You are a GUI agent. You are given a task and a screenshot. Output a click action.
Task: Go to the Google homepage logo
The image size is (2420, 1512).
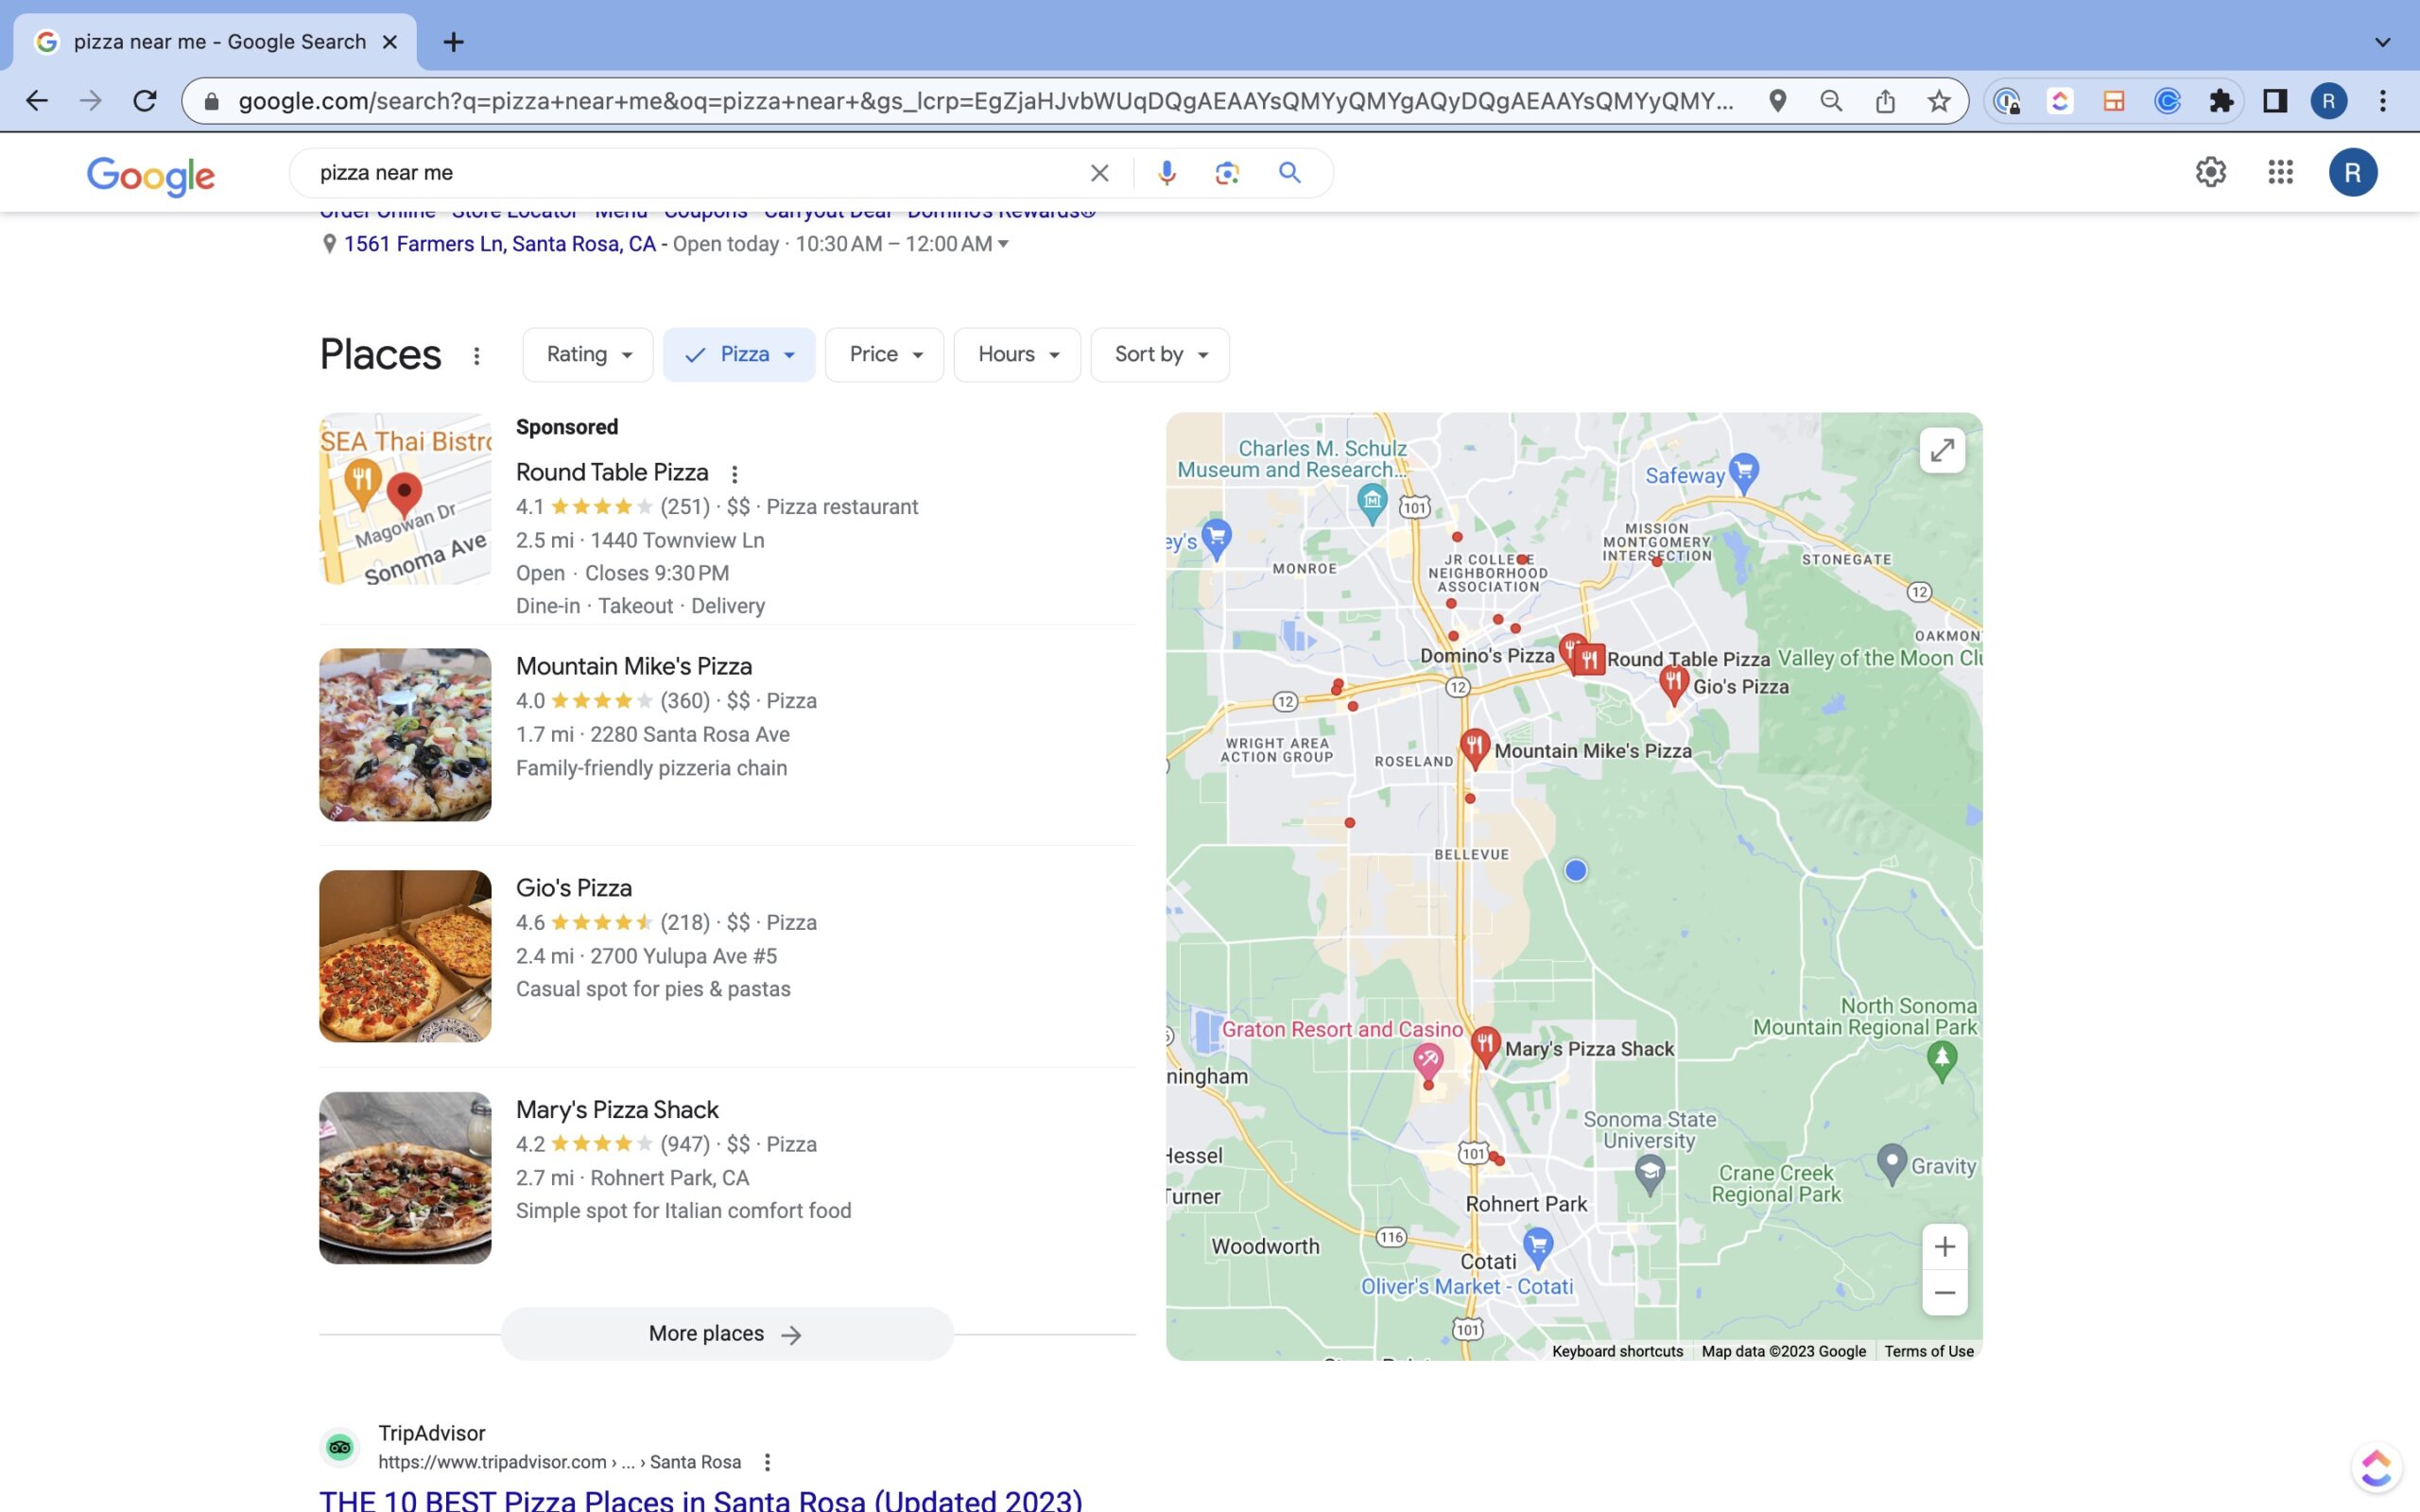click(151, 176)
